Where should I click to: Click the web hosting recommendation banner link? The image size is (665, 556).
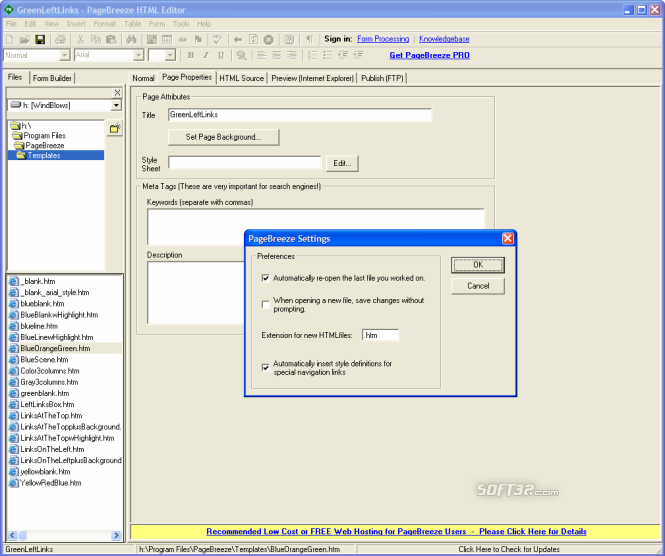(x=396, y=531)
